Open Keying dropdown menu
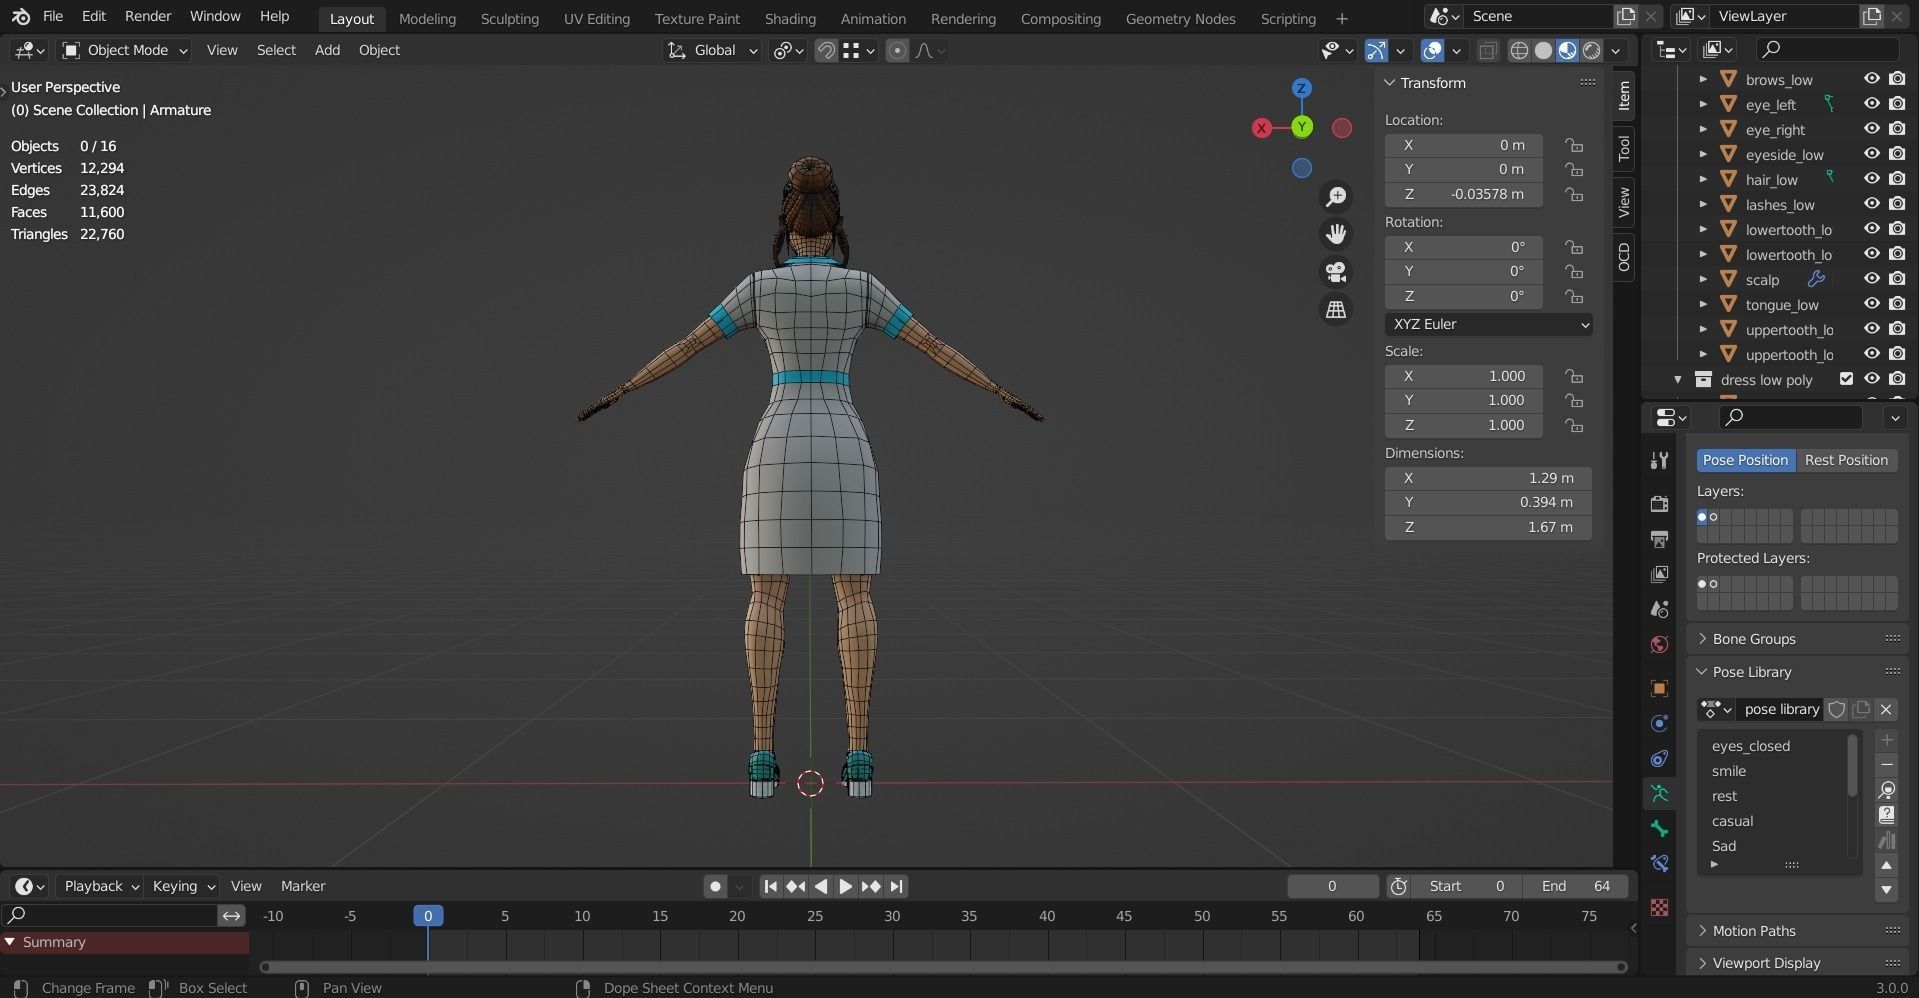 point(183,886)
